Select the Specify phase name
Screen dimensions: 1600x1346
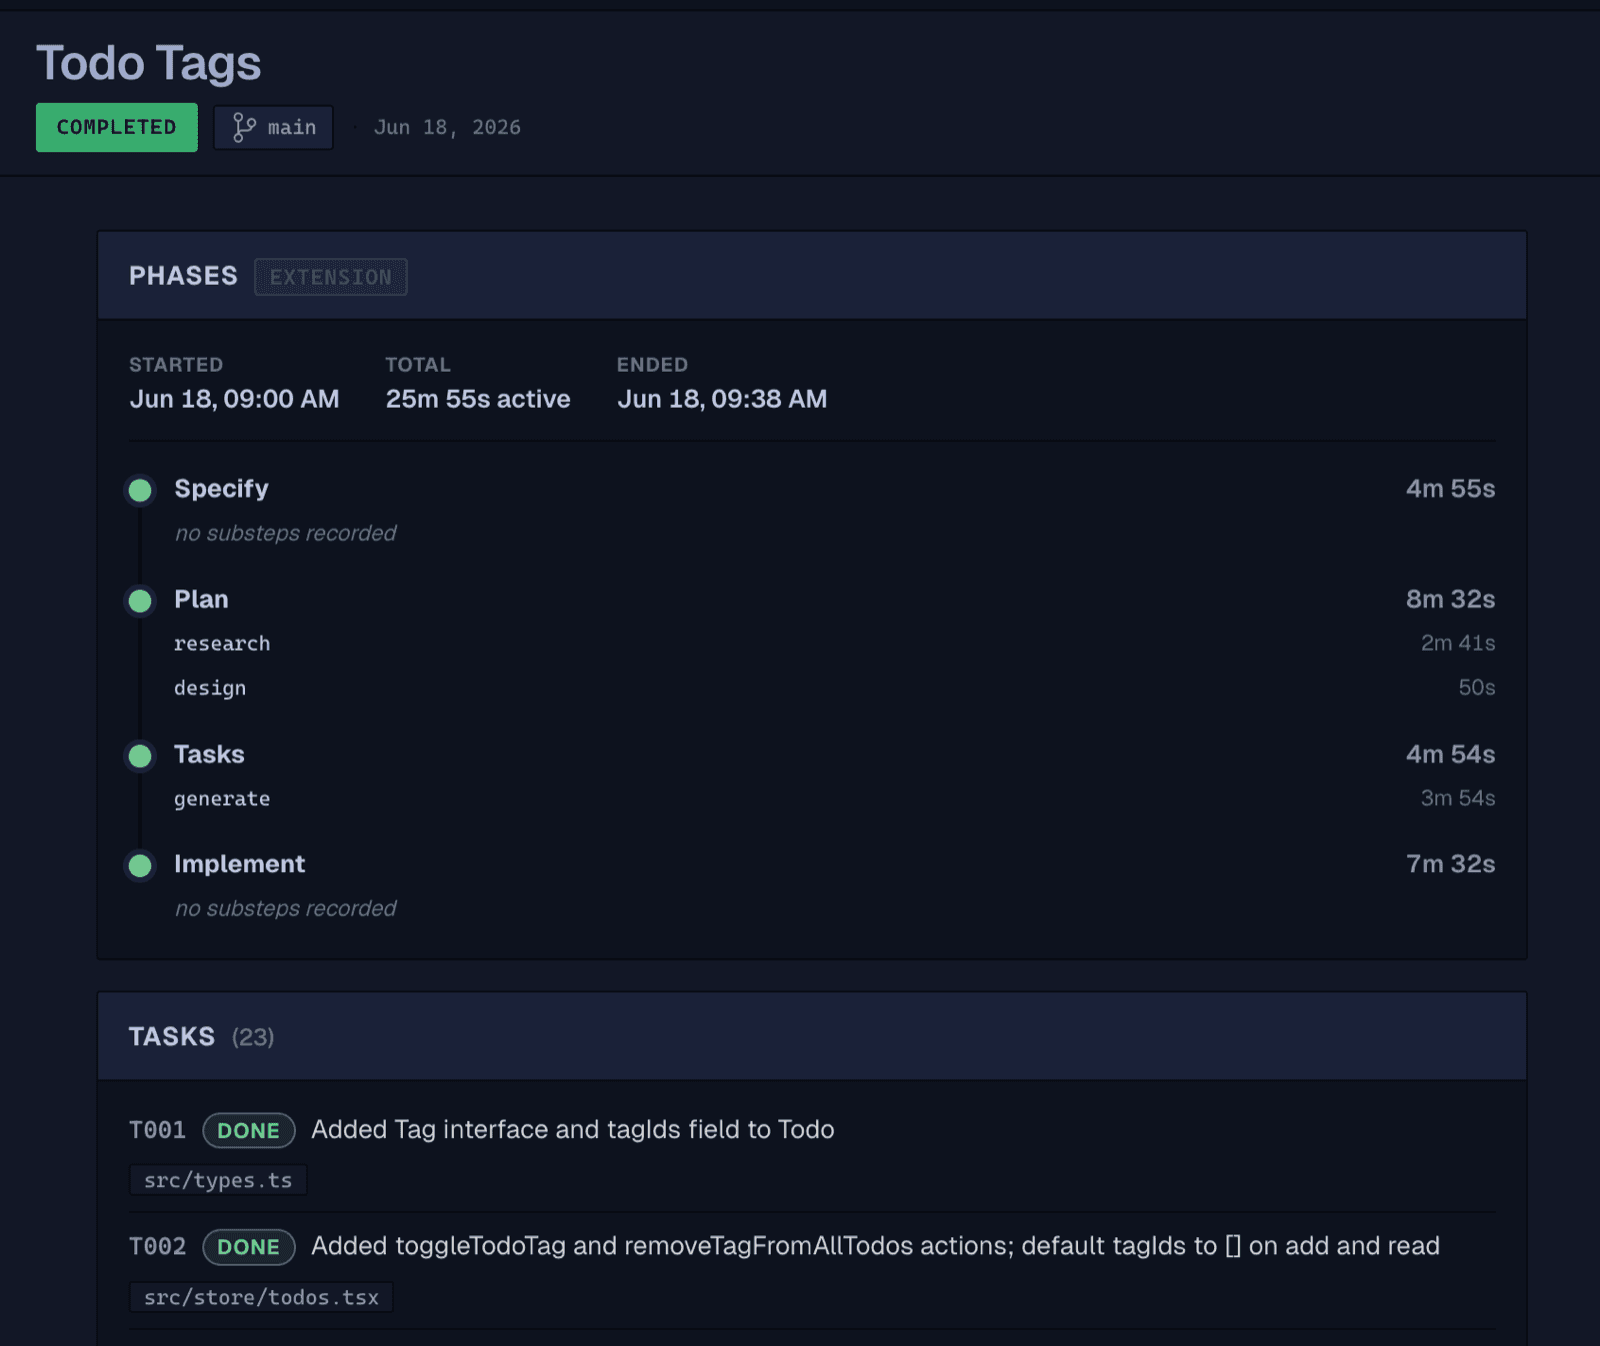pyautogui.click(x=221, y=489)
